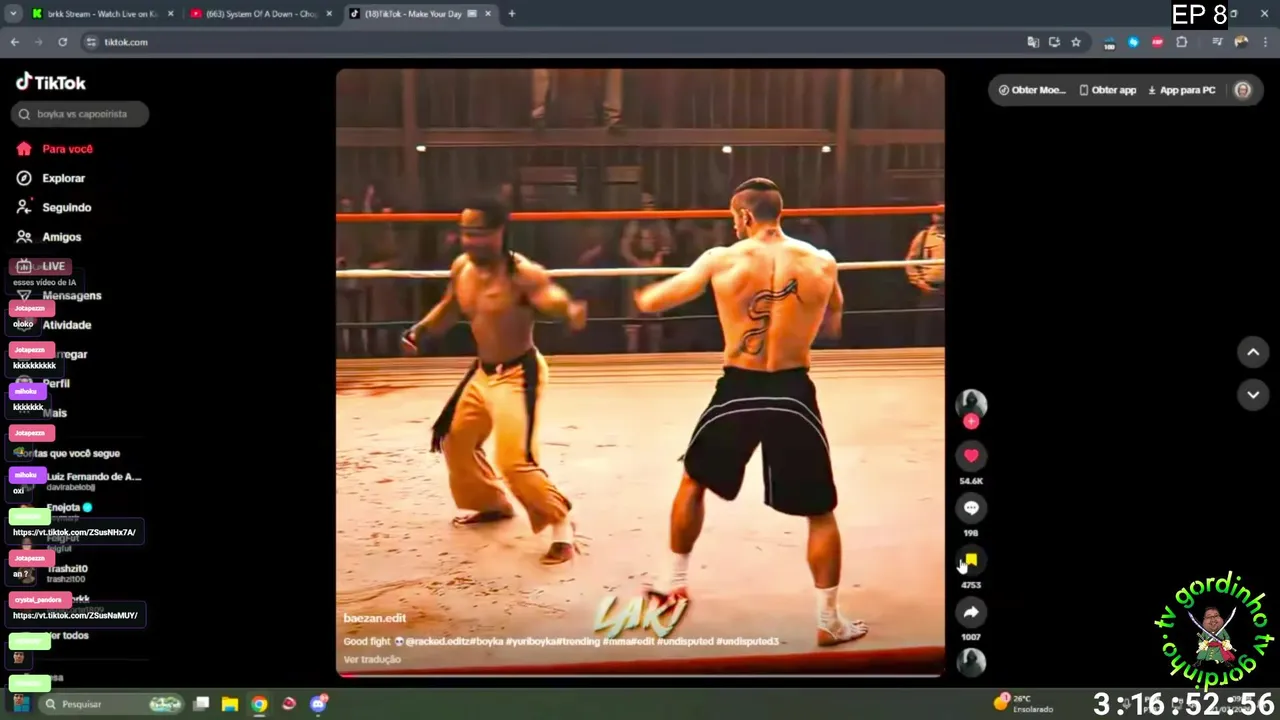
Task: Click the weather widget showing 26°C
Action: [1022, 703]
